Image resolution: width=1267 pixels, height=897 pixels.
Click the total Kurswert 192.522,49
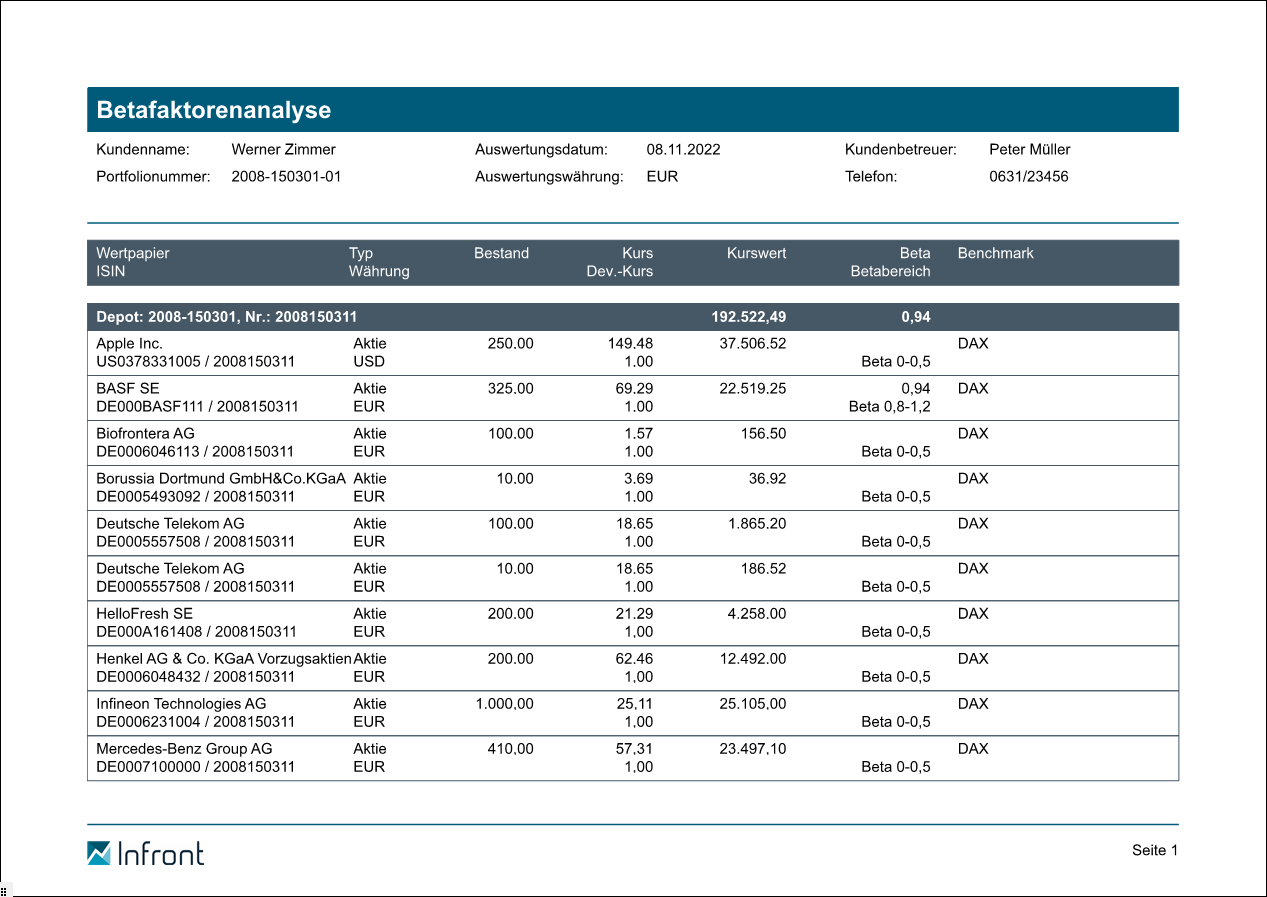pos(748,317)
